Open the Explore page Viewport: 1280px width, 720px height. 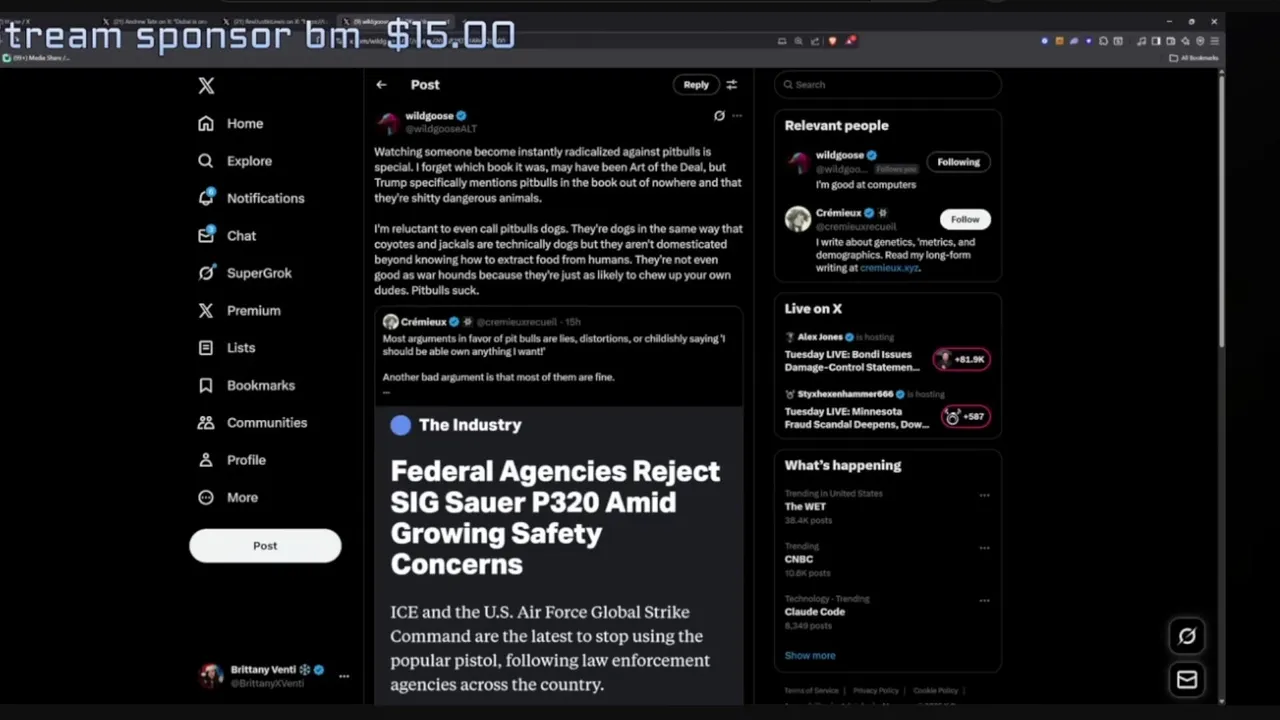(235, 161)
